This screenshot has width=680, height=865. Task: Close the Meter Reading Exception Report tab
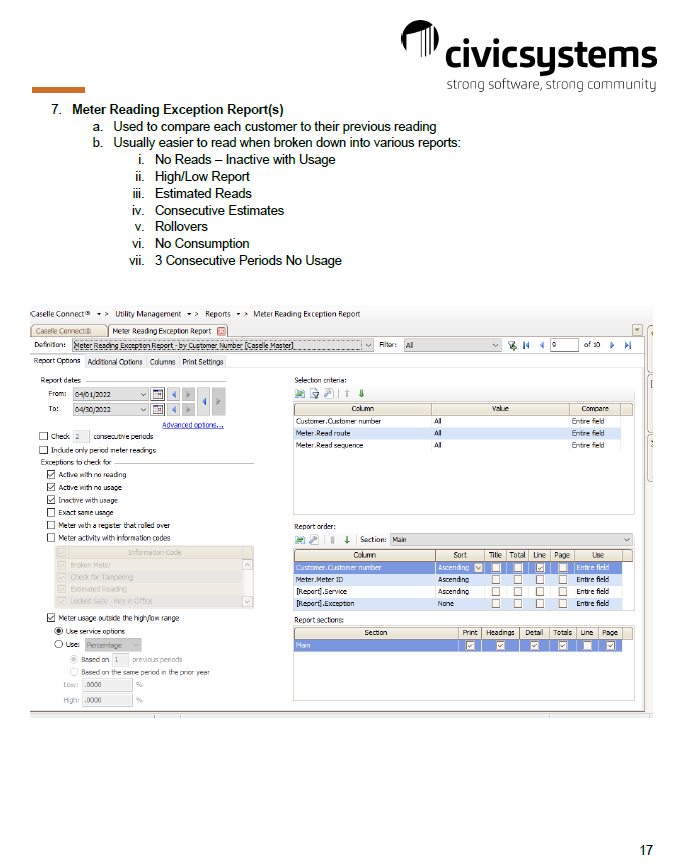tap(221, 331)
